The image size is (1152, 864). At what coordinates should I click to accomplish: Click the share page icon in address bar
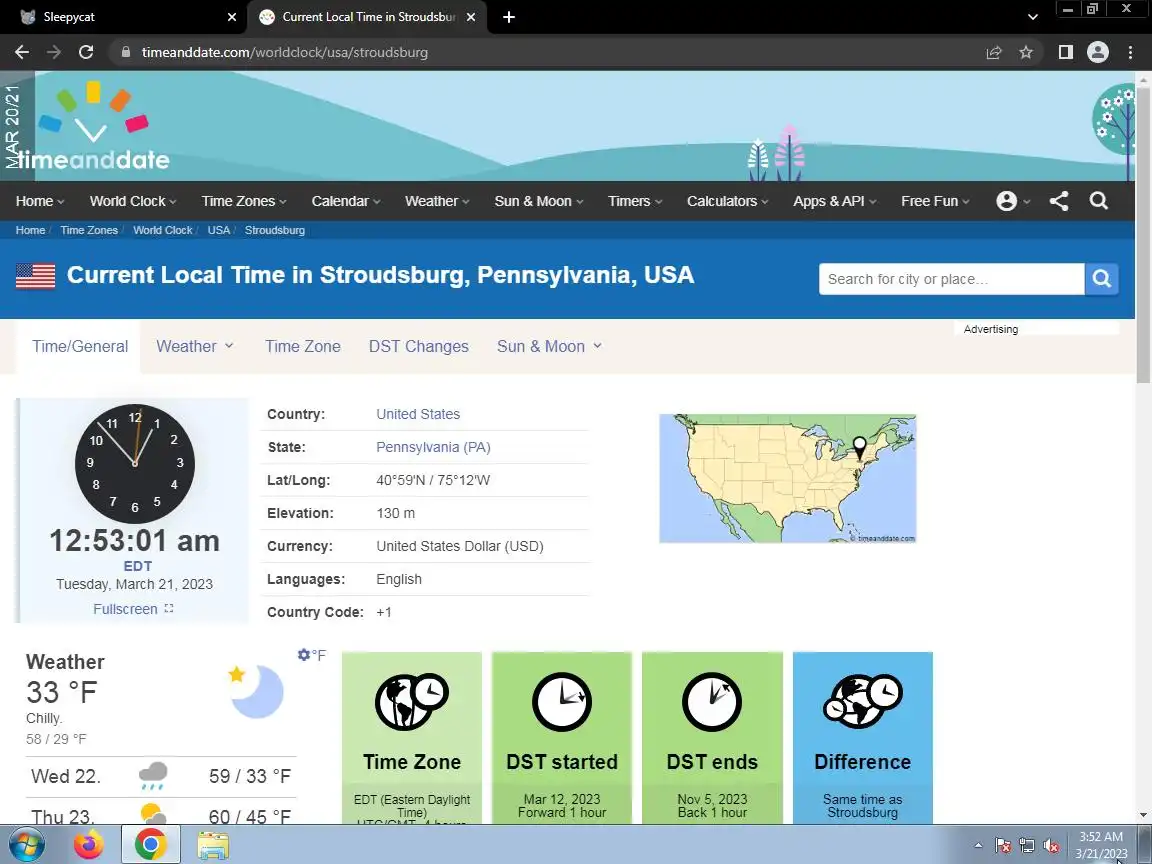pyautogui.click(x=993, y=52)
